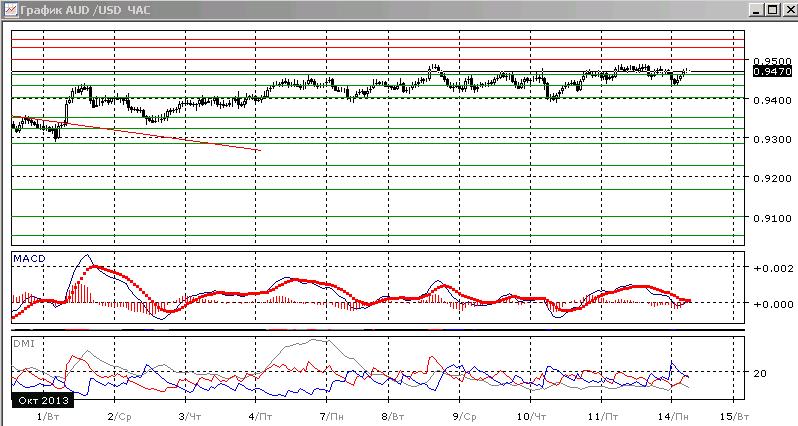Screen dimensions: 798x426
Task: Click date label 4/Пт on time axis
Action: [261, 417]
